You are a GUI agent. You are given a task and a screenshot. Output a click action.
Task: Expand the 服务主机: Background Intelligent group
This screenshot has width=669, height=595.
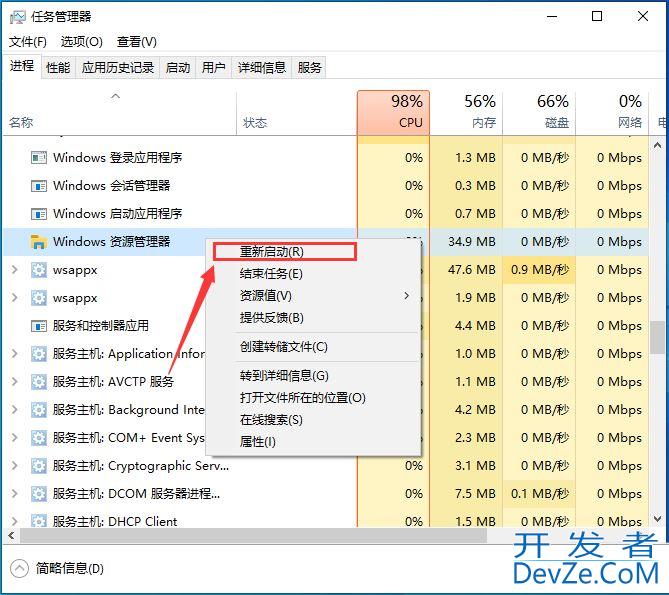coord(15,409)
